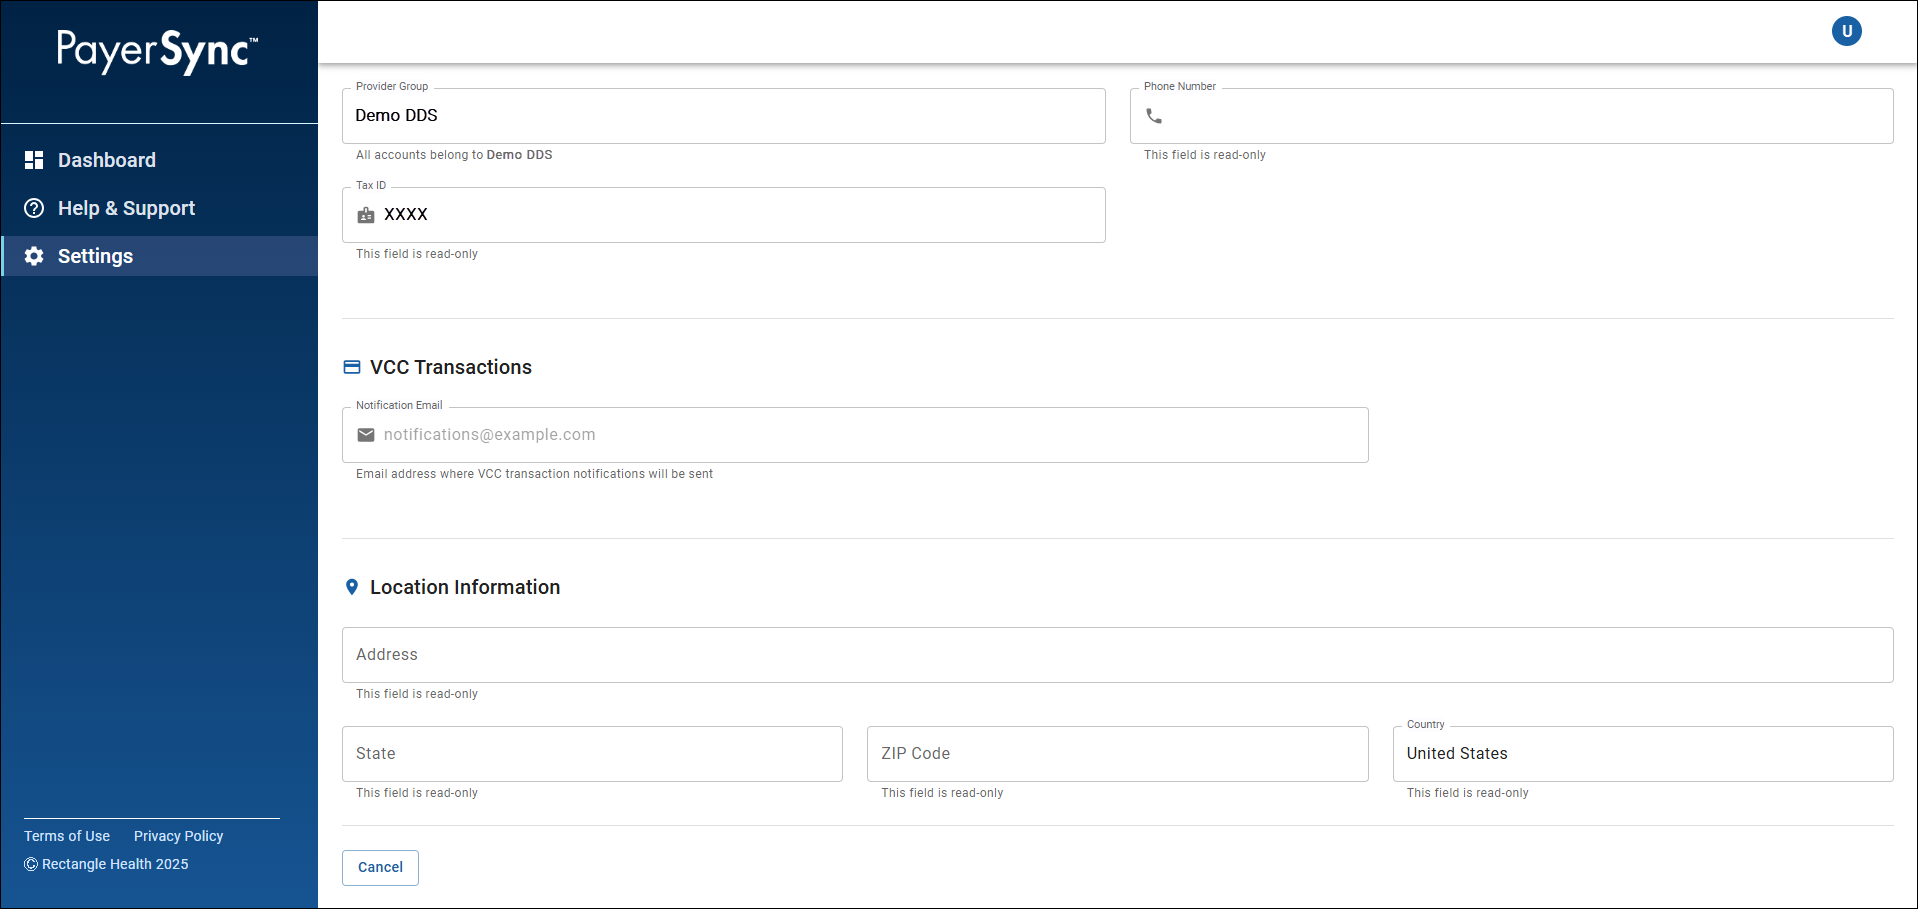This screenshot has width=1918, height=909.
Task: Click the phone icon in Phone Number field
Action: point(1154,116)
